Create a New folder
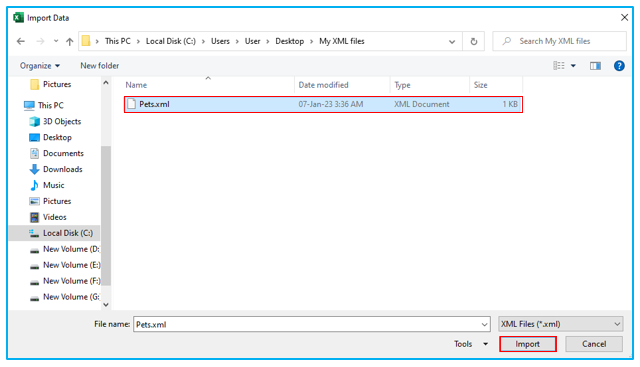This screenshot has width=640, height=367. [x=100, y=66]
